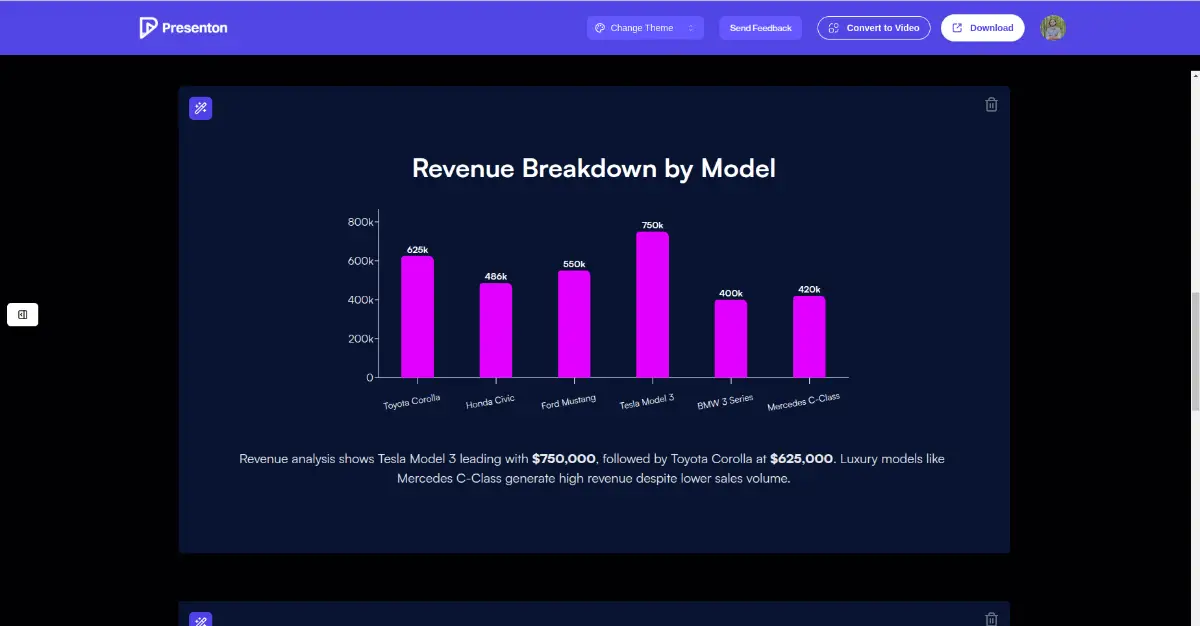The height and width of the screenshot is (626, 1200).
Task: Expand the Change Theme dropdown arrow
Action: (691, 28)
